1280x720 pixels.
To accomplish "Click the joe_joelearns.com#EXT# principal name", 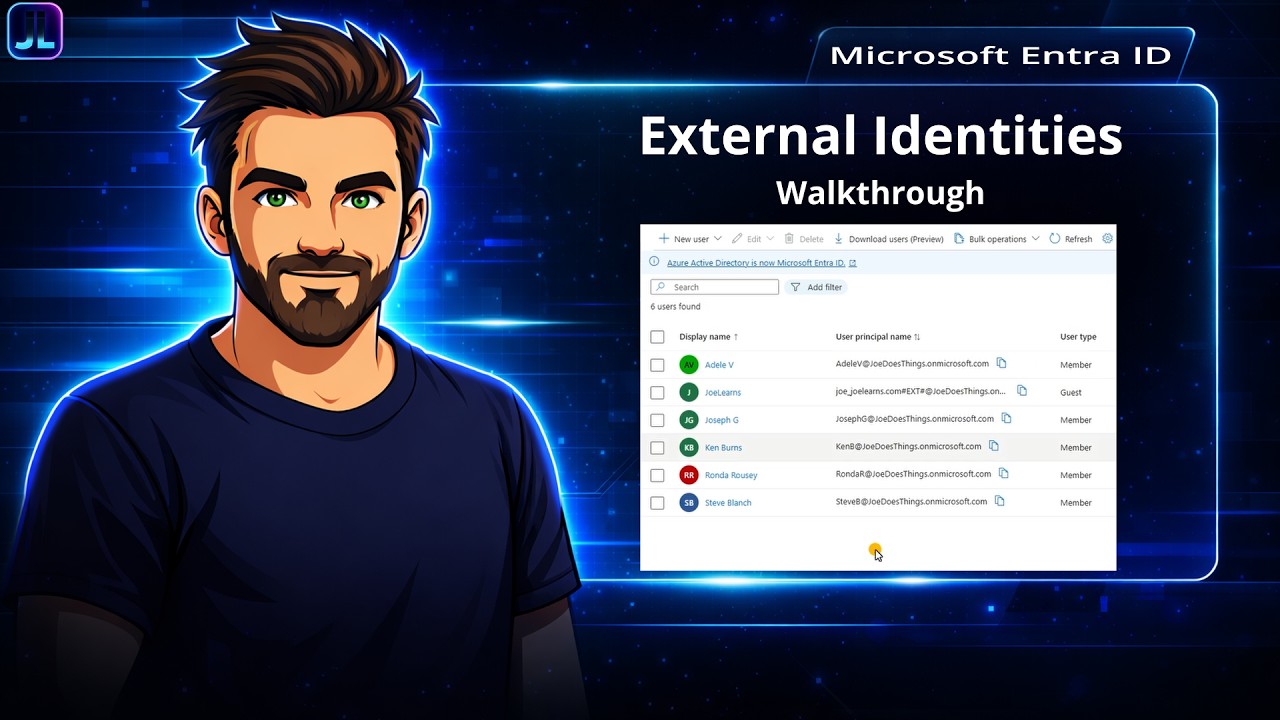I will [x=921, y=391].
